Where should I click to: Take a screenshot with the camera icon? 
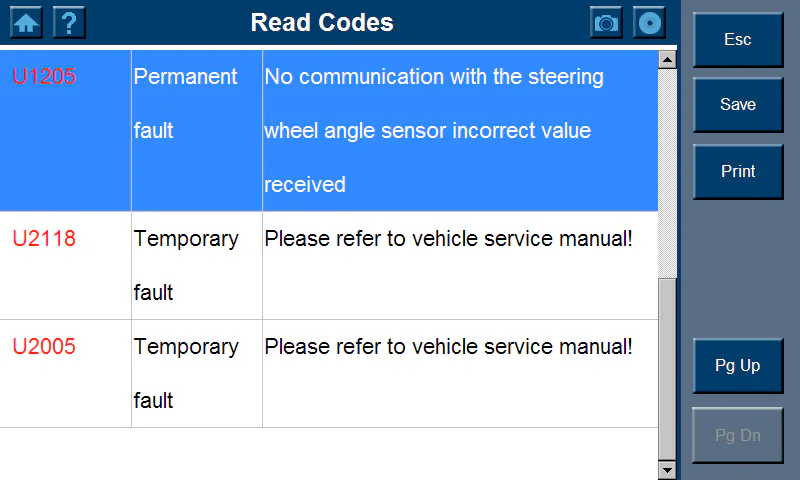point(606,22)
